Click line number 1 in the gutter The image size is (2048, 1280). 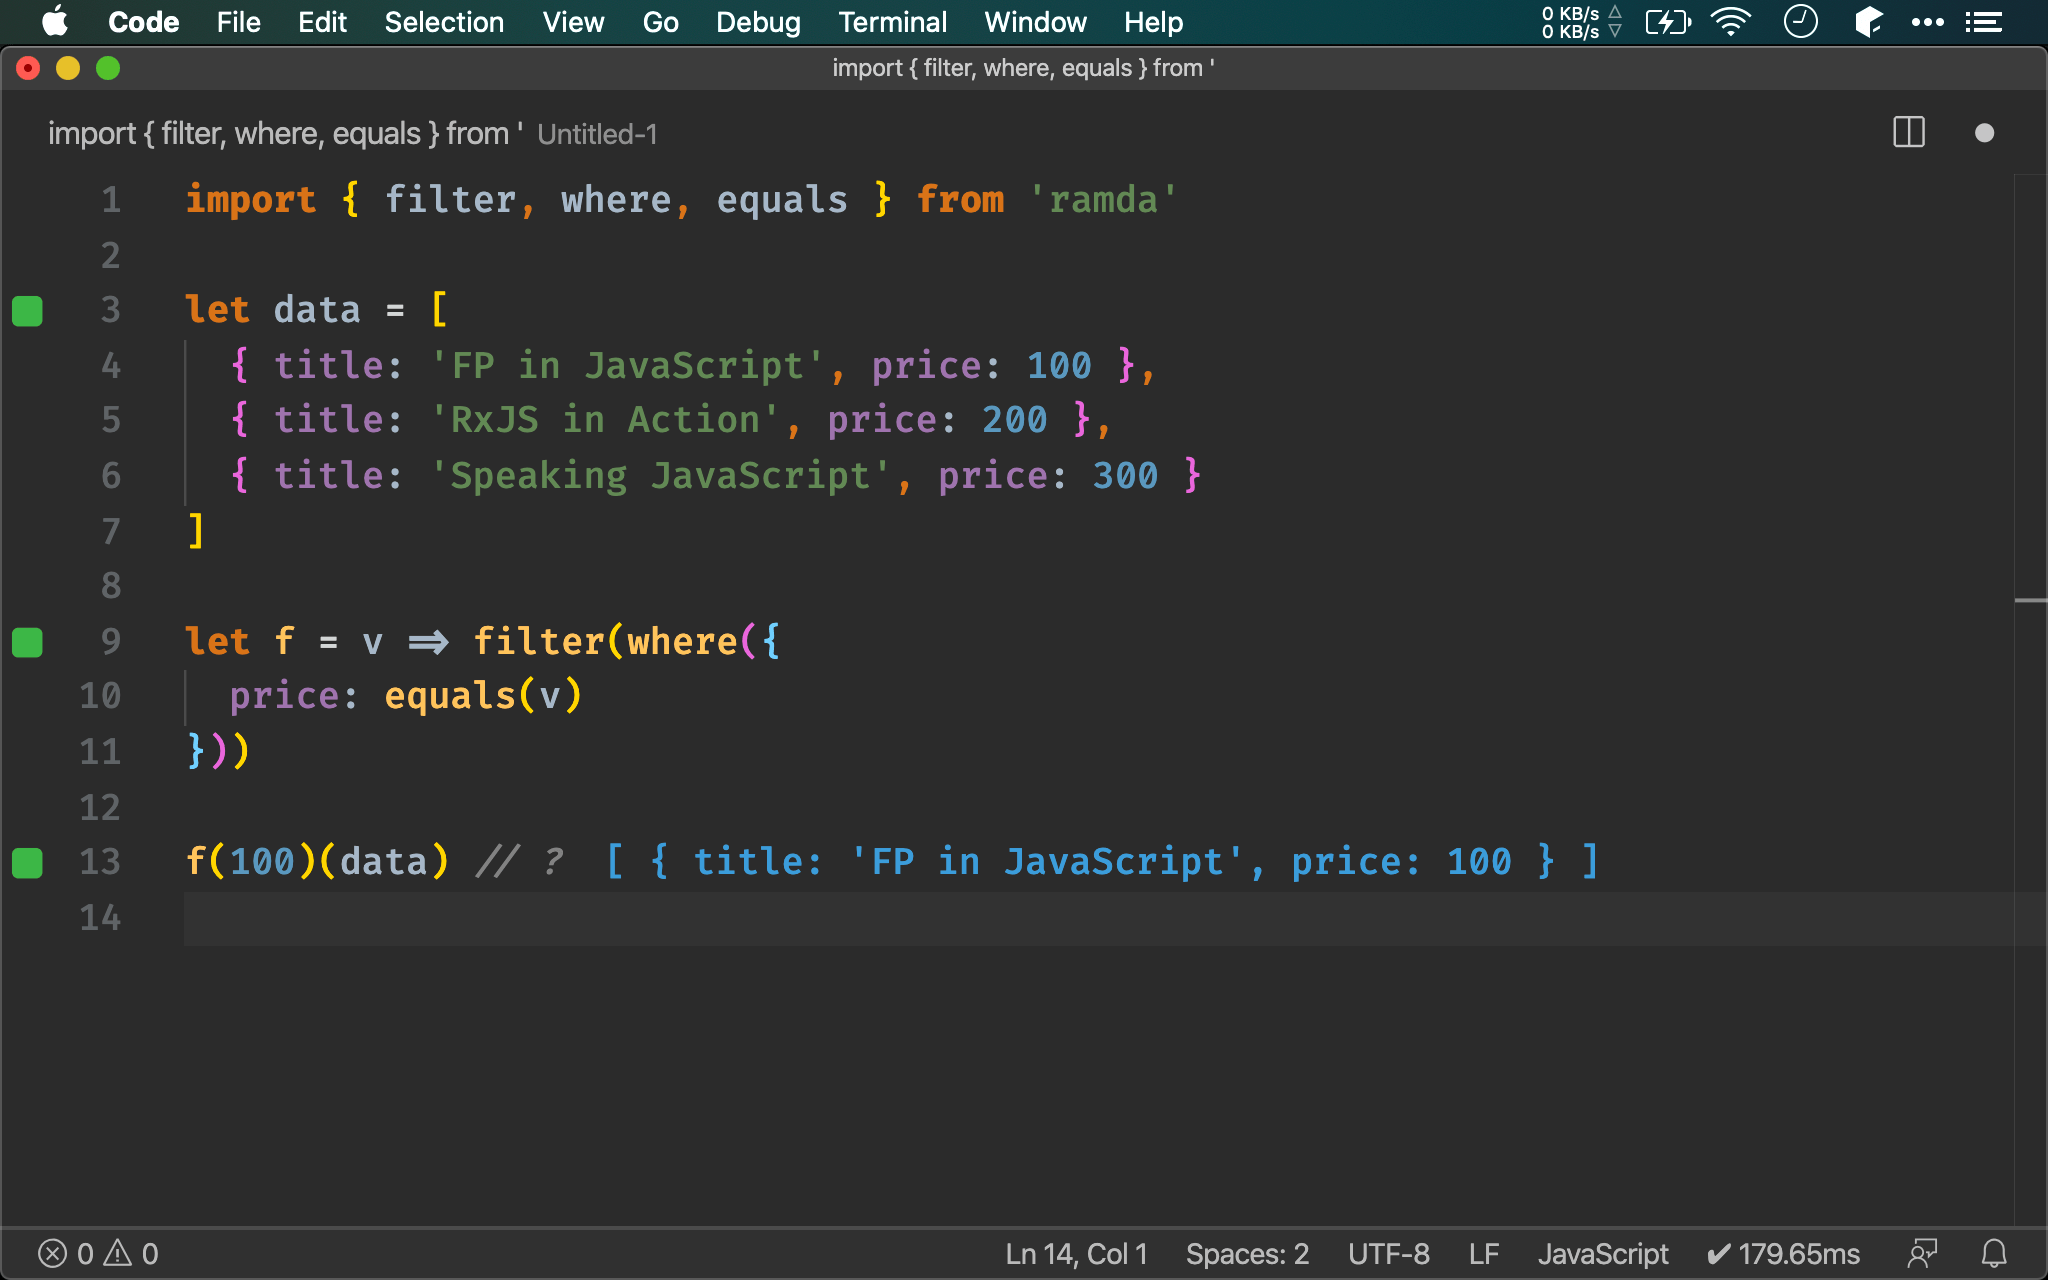[x=111, y=200]
